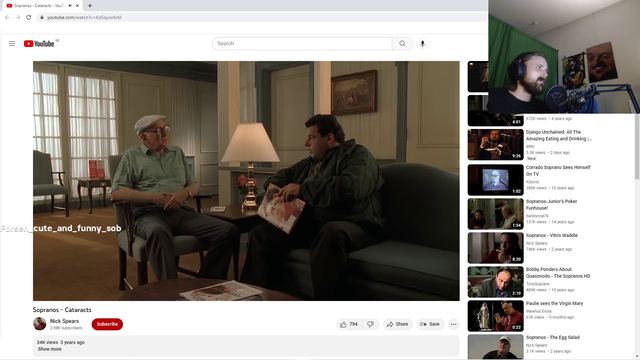Viewport: 640px width, 360px height.
Task: Click title Sopranos - The Egg Salad
Action: pos(553,338)
